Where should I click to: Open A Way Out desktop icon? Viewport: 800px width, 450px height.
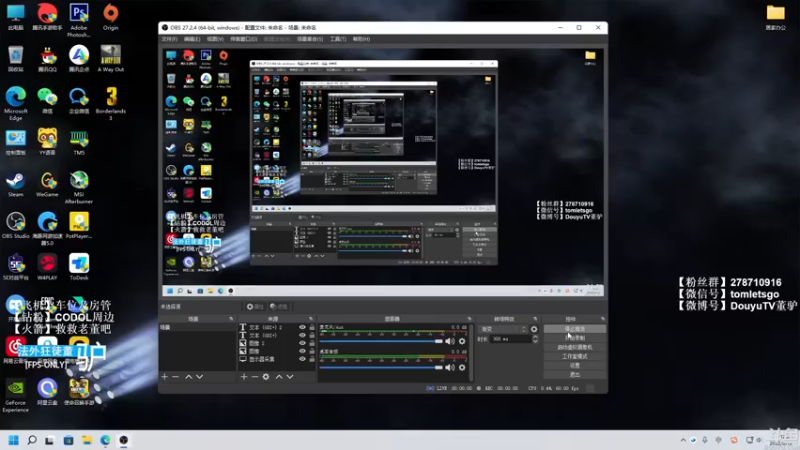click(x=110, y=59)
